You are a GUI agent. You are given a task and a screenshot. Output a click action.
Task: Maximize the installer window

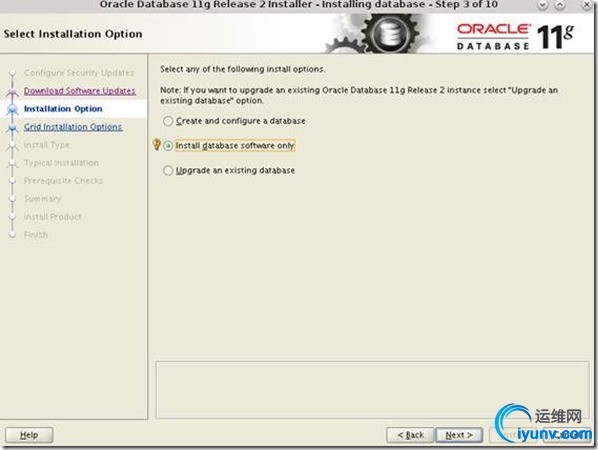[559, 5]
